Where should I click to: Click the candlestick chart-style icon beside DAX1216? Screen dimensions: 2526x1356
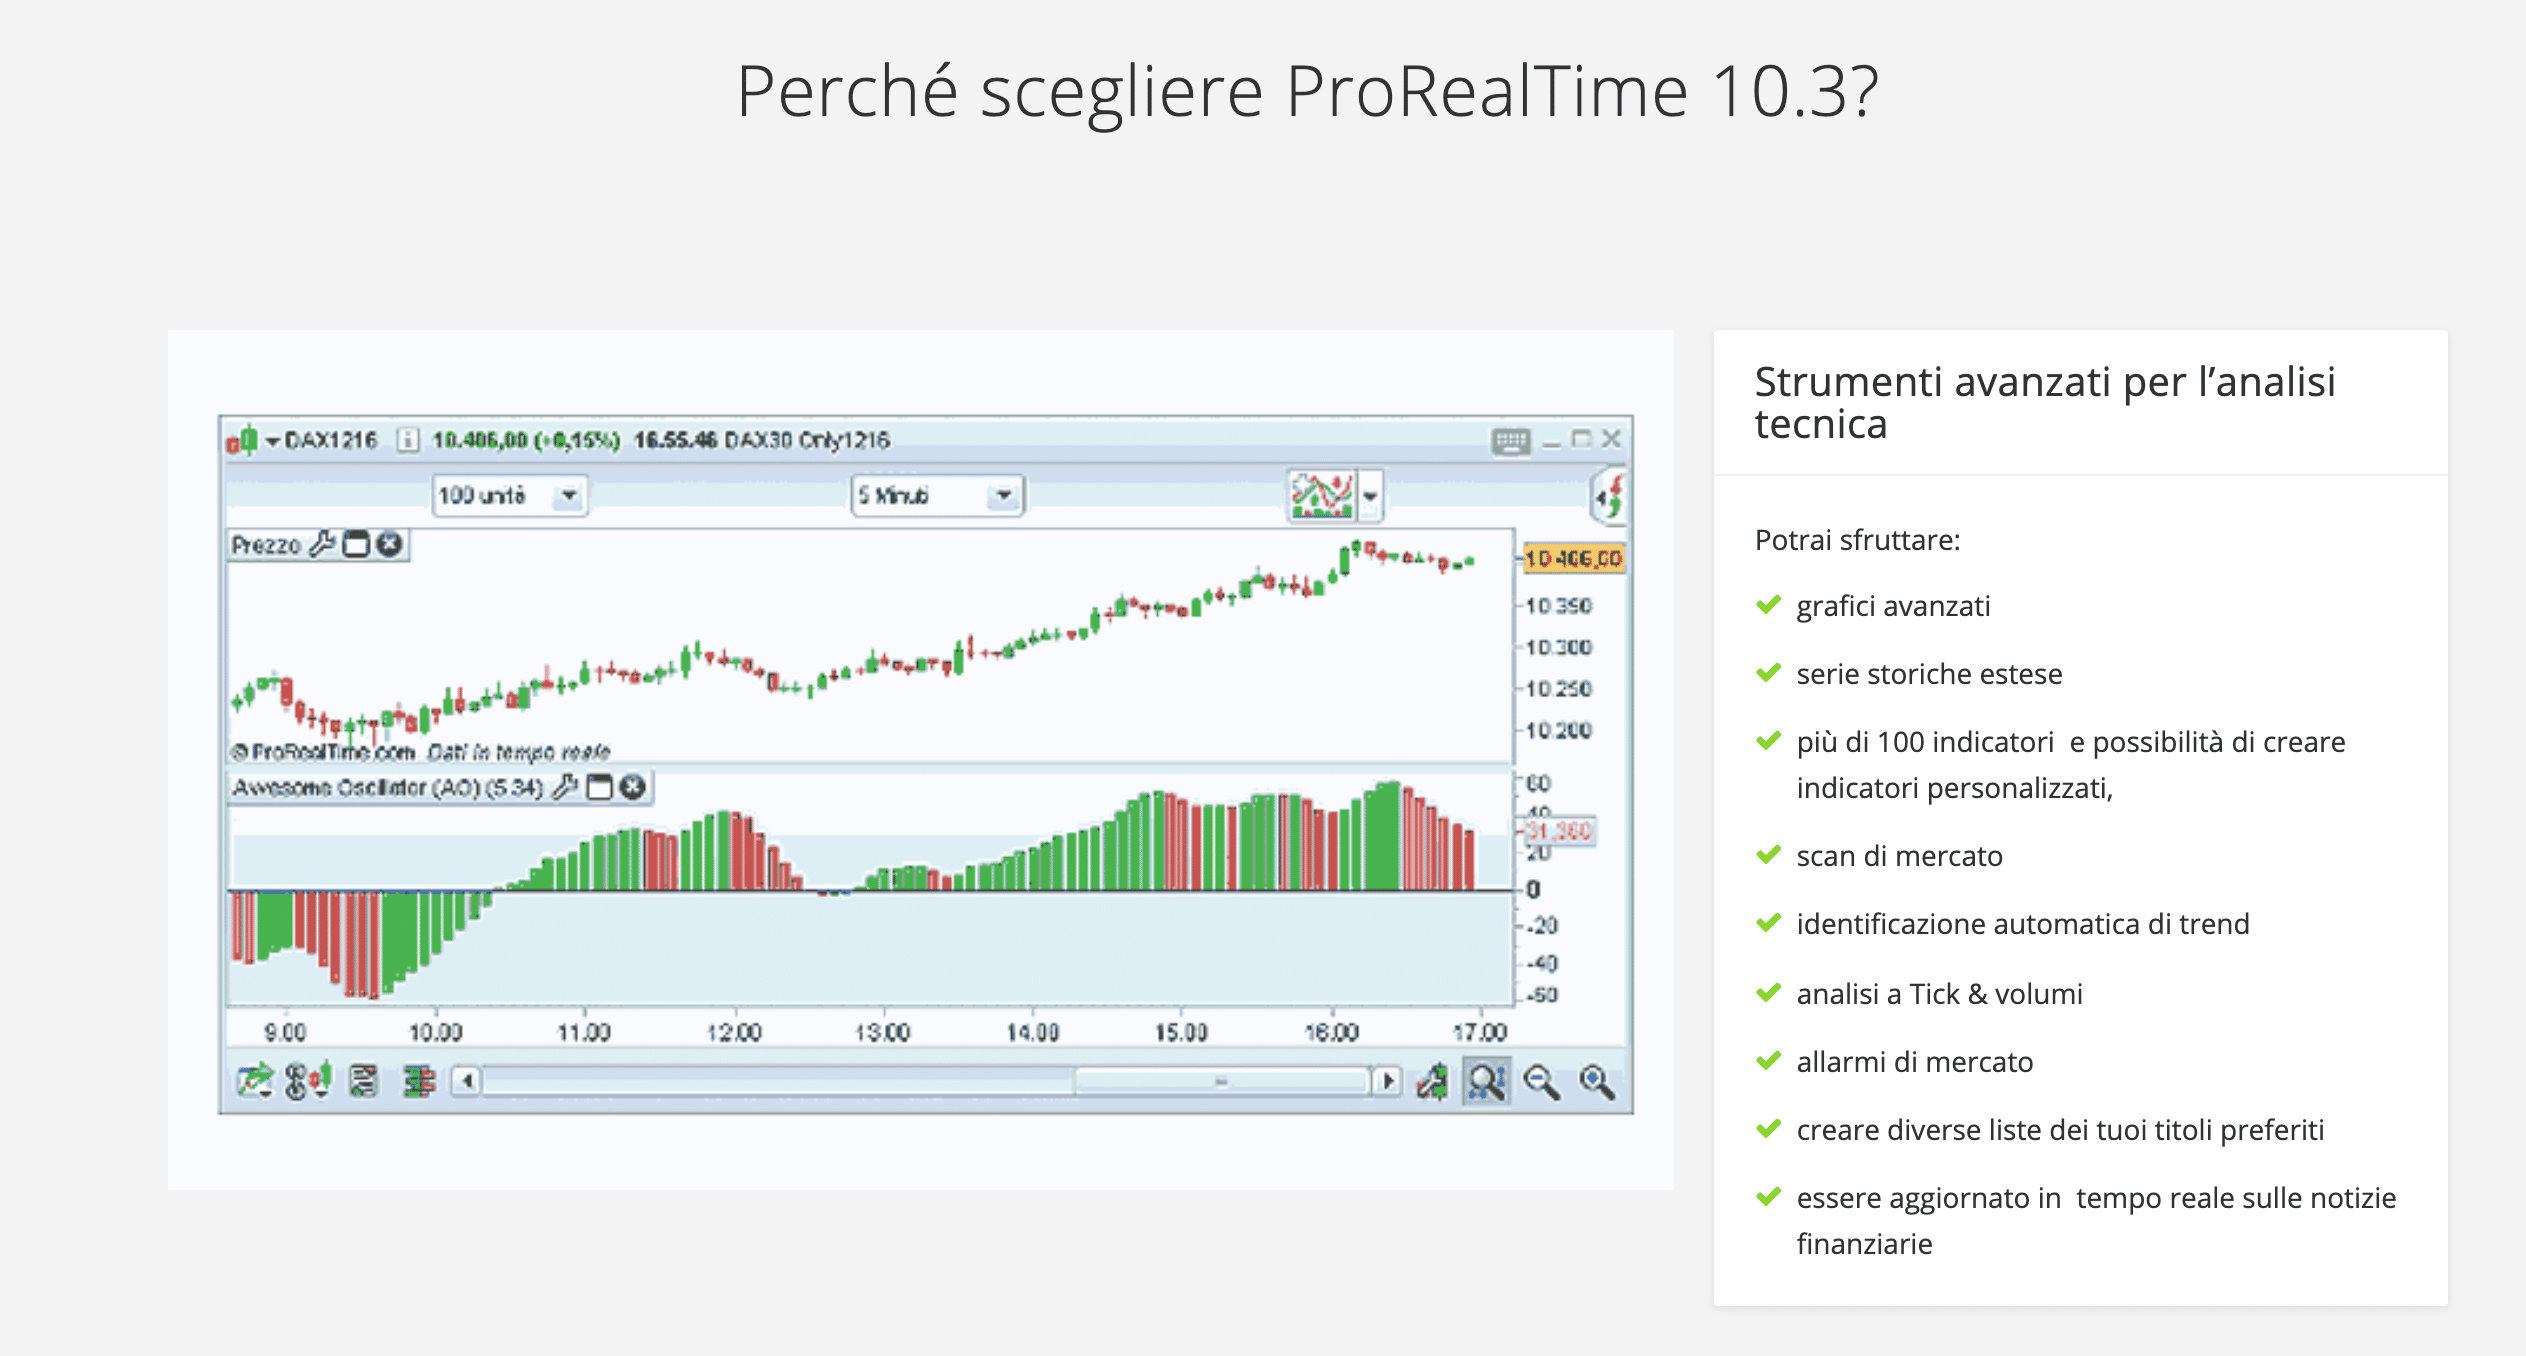point(242,440)
